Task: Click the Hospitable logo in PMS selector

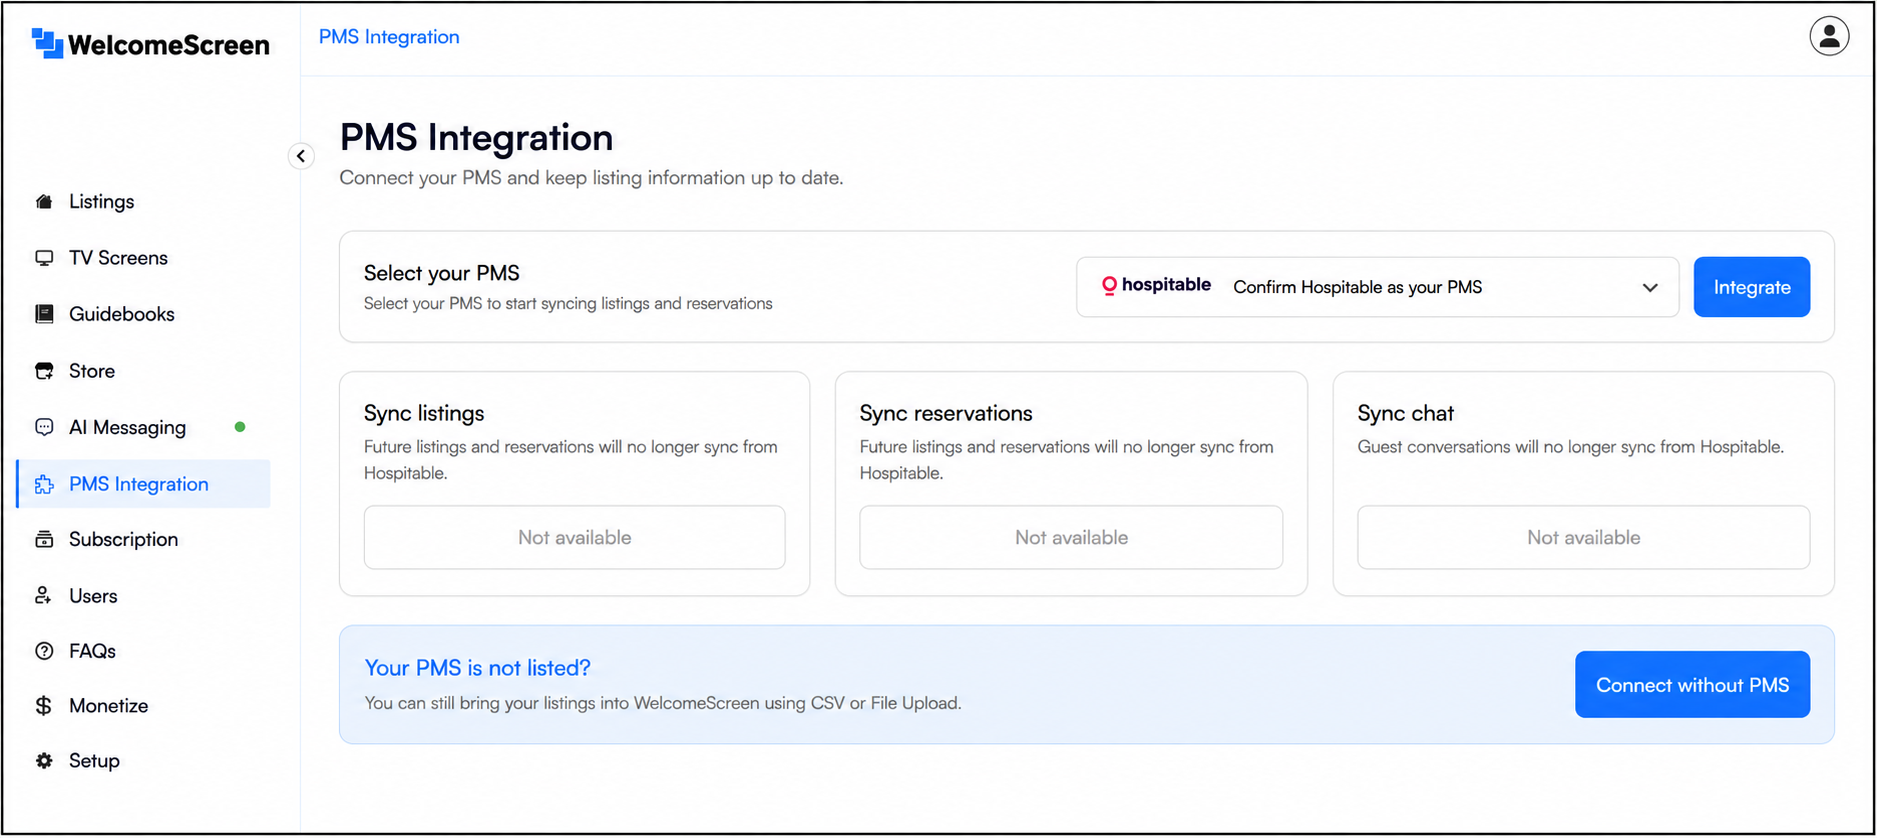Action: point(1156,286)
